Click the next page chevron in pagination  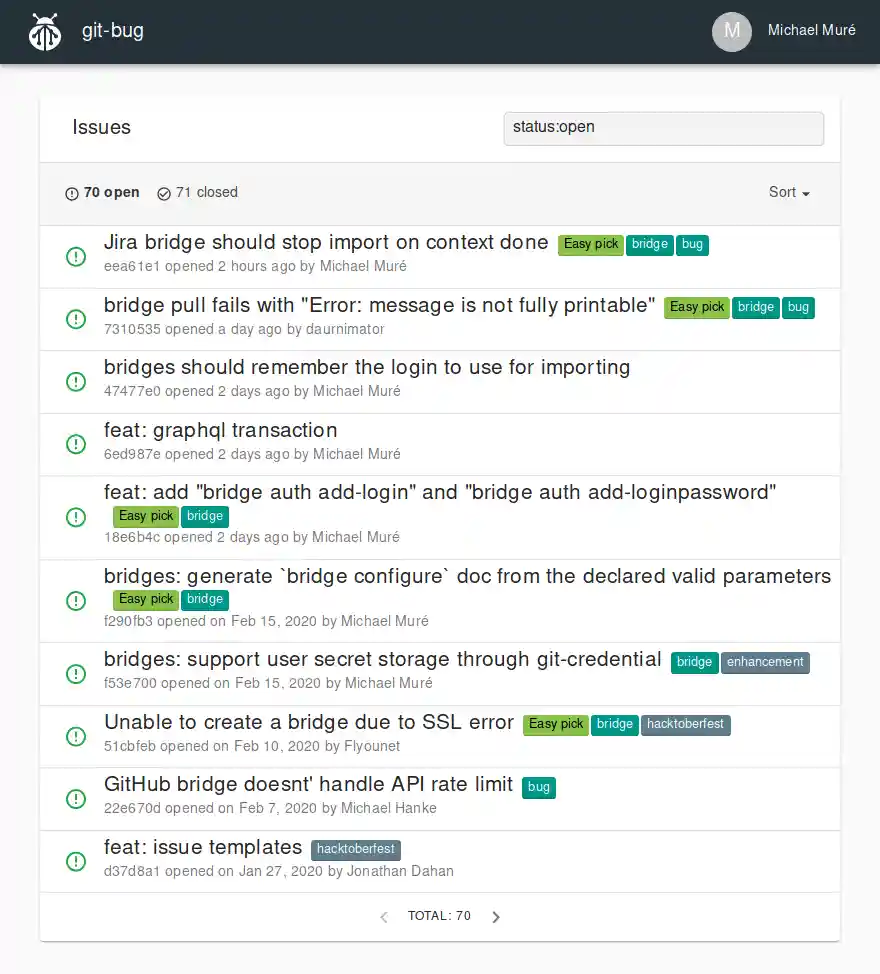(x=496, y=916)
